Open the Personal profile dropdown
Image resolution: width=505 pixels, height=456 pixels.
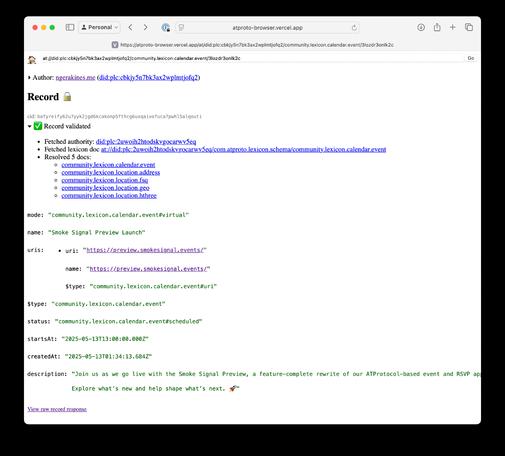(100, 27)
